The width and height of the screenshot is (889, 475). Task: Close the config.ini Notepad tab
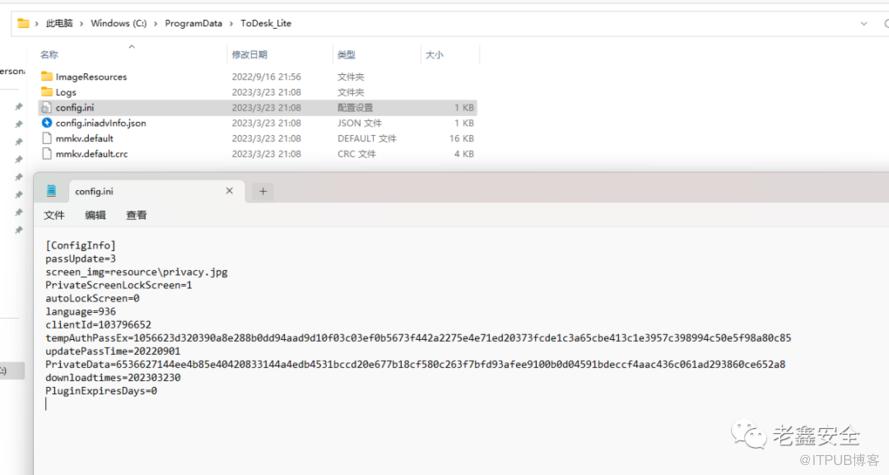point(229,191)
